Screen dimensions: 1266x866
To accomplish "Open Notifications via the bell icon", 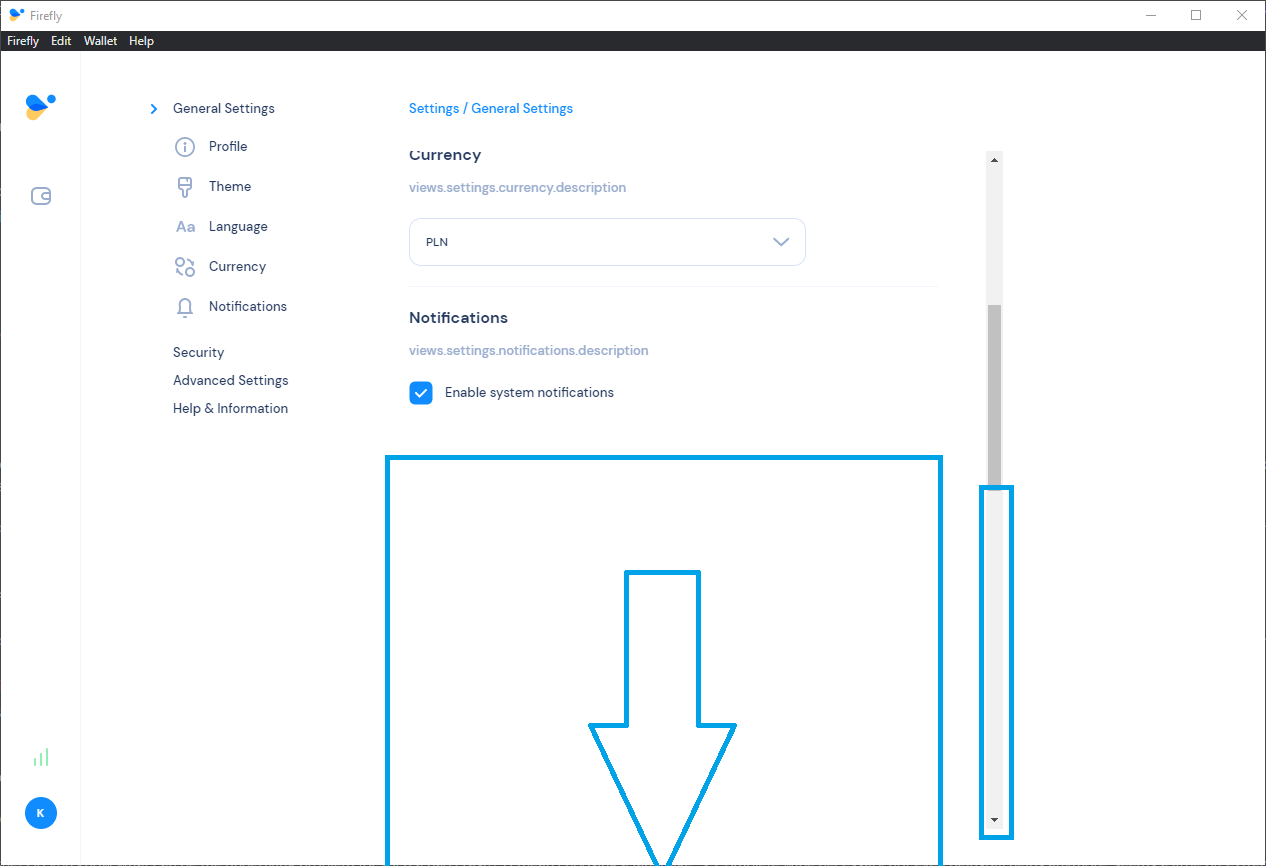I will pyautogui.click(x=184, y=306).
